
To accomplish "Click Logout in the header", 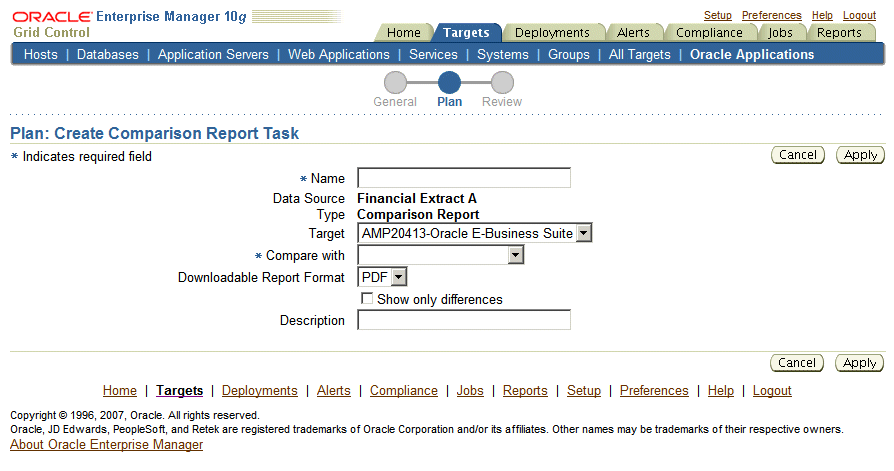I will click(859, 15).
